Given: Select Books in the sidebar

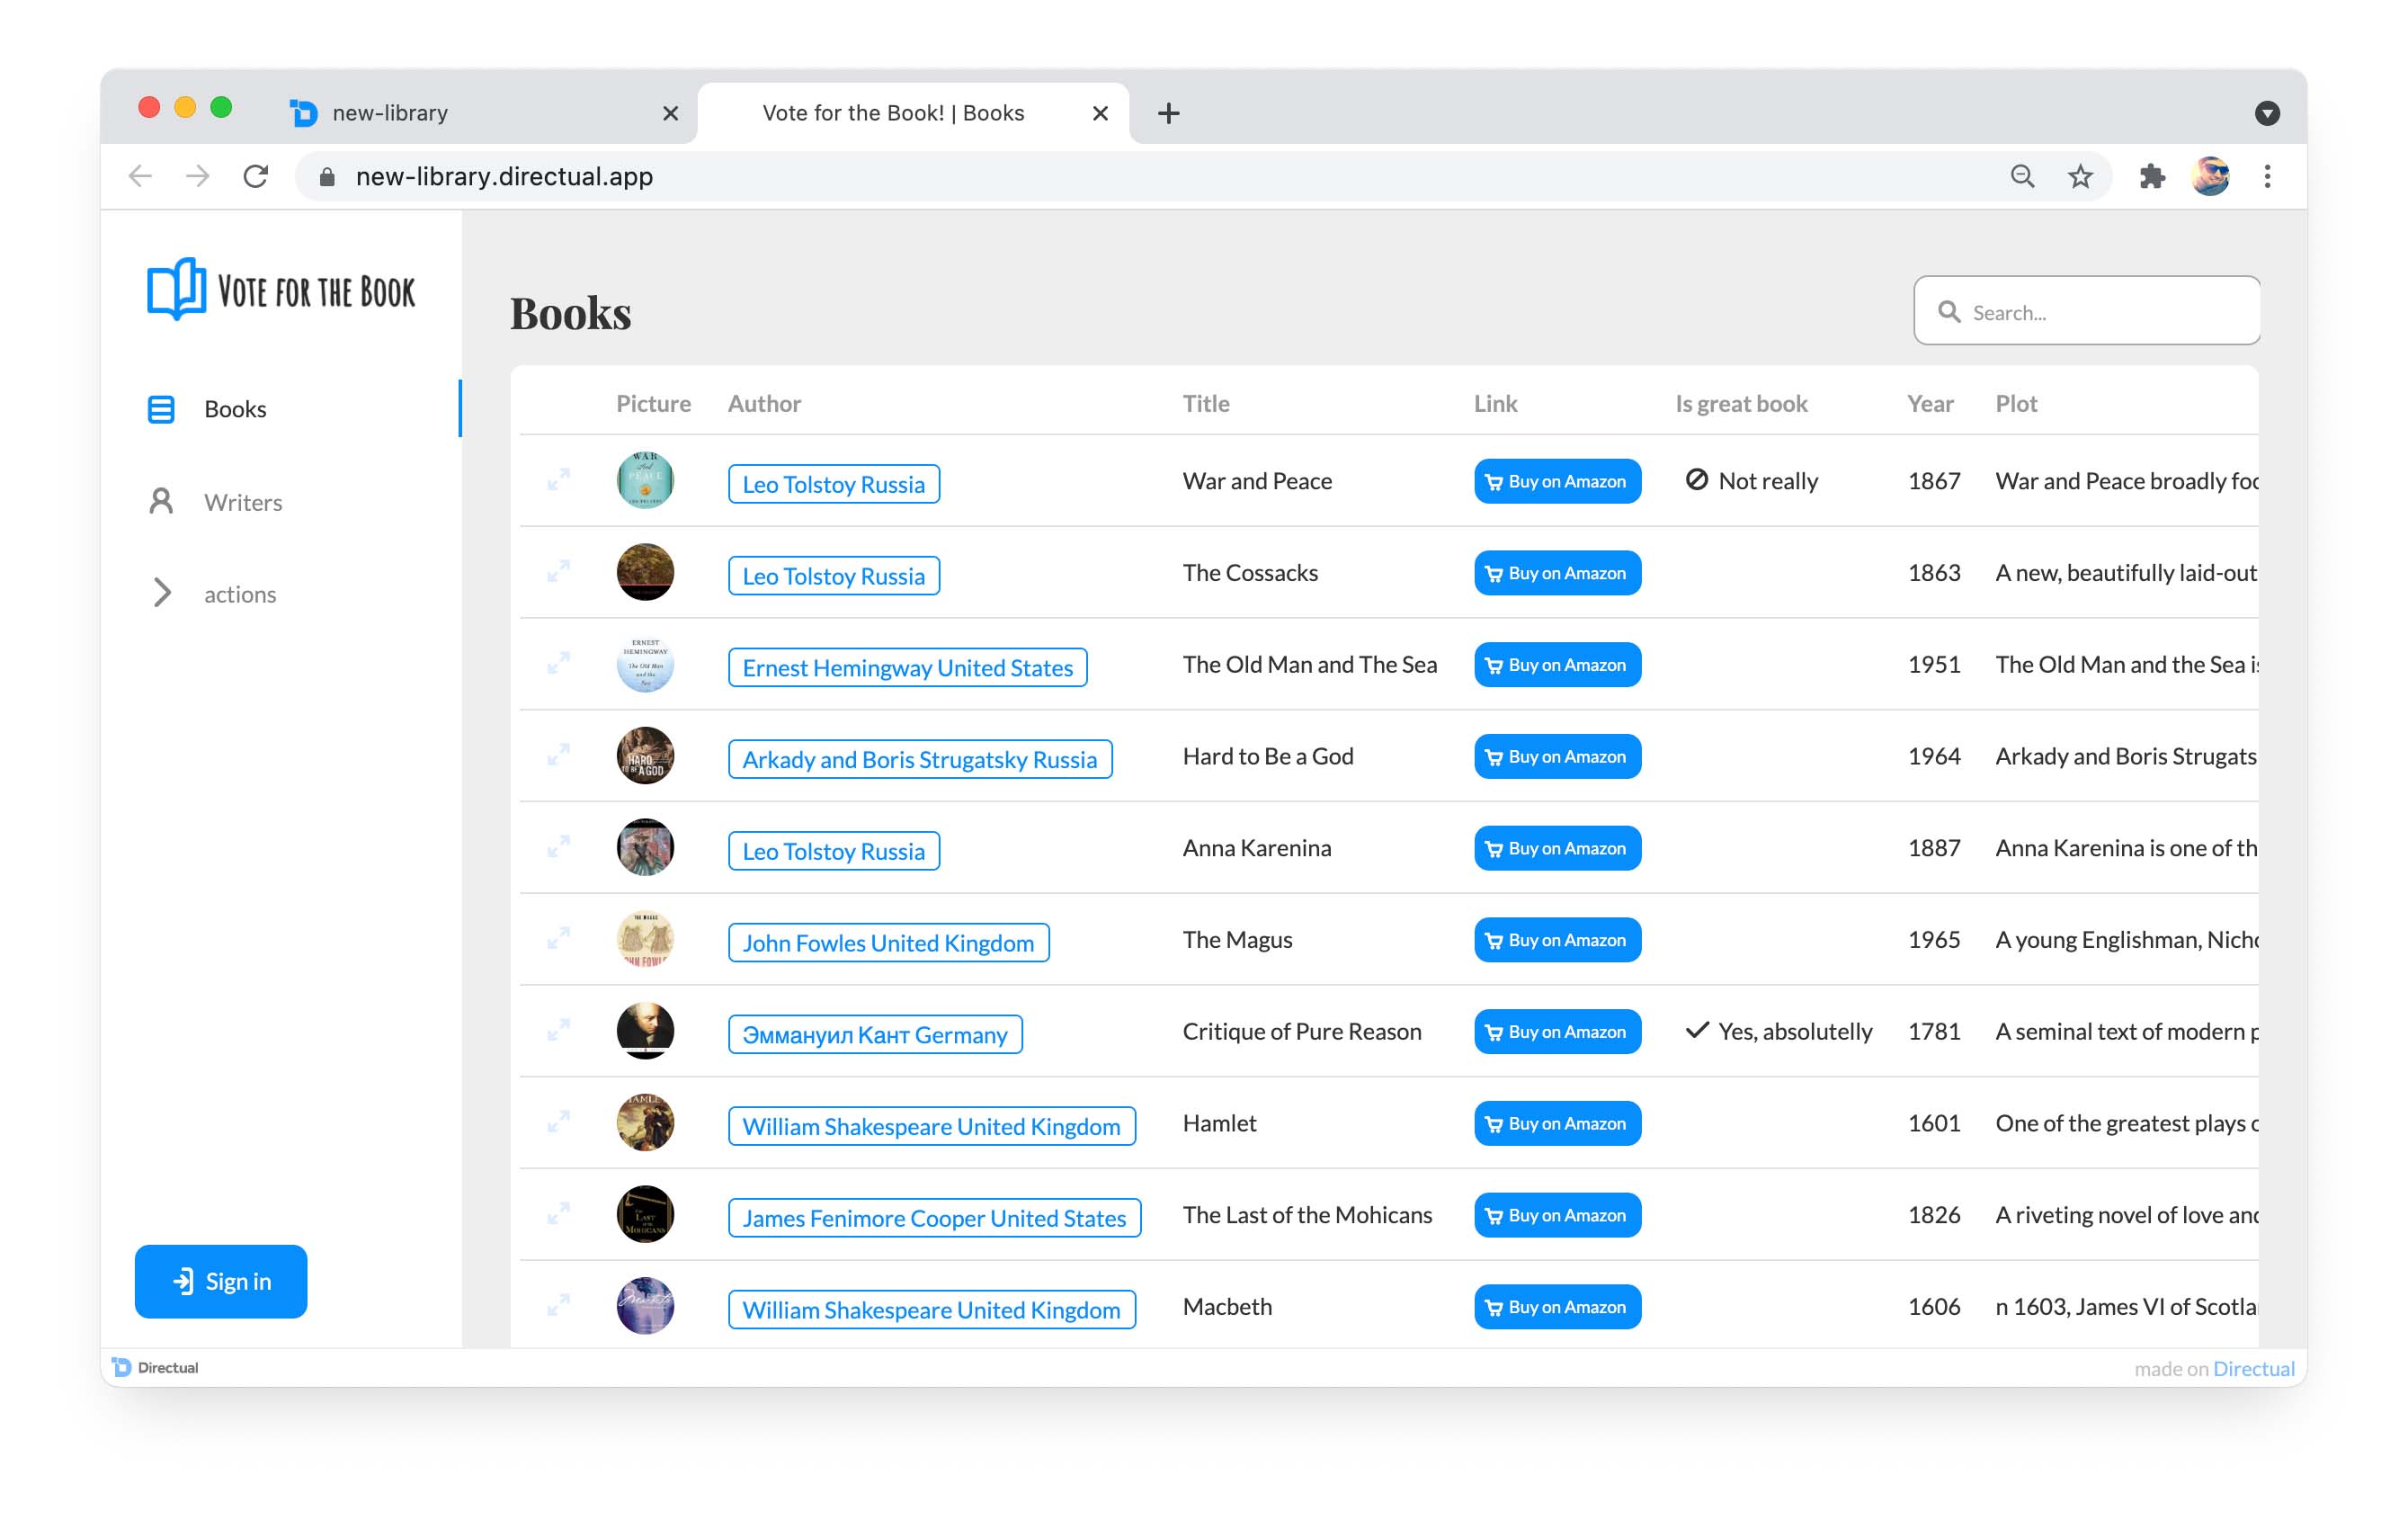Looking at the screenshot, I should tap(234, 409).
